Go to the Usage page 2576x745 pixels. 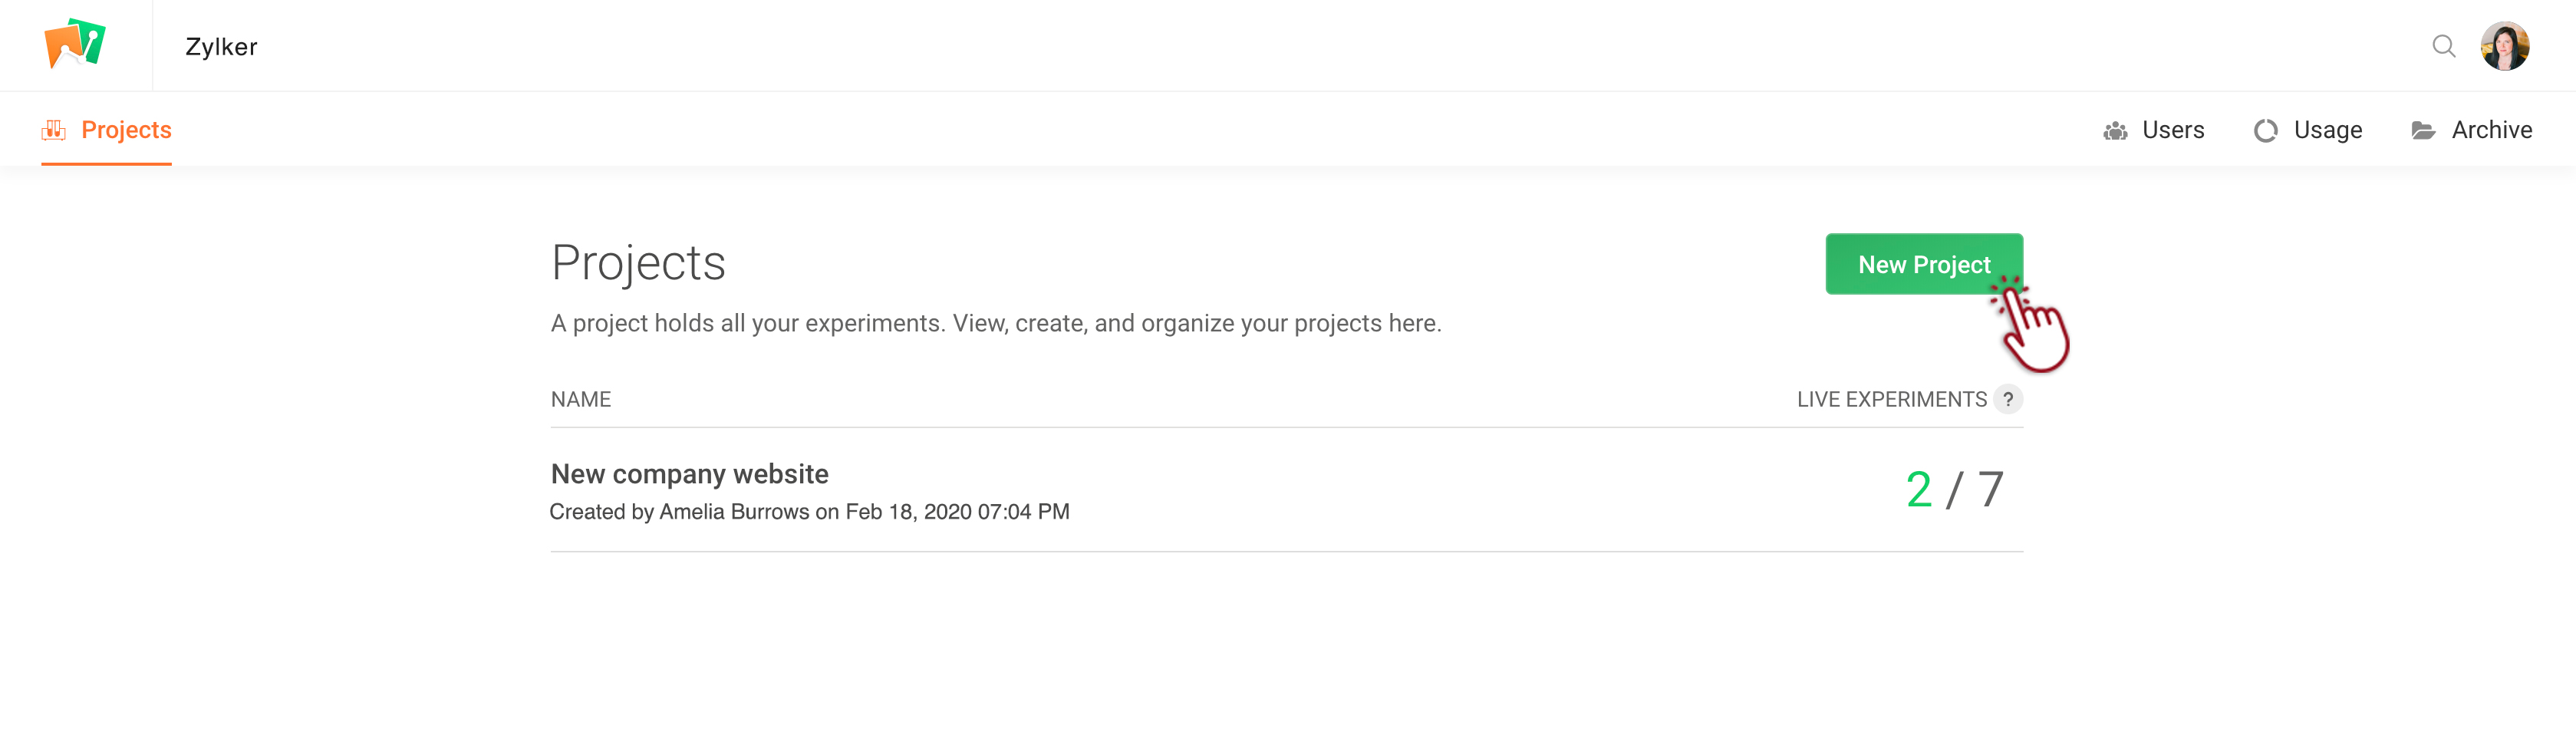pos(2327,130)
